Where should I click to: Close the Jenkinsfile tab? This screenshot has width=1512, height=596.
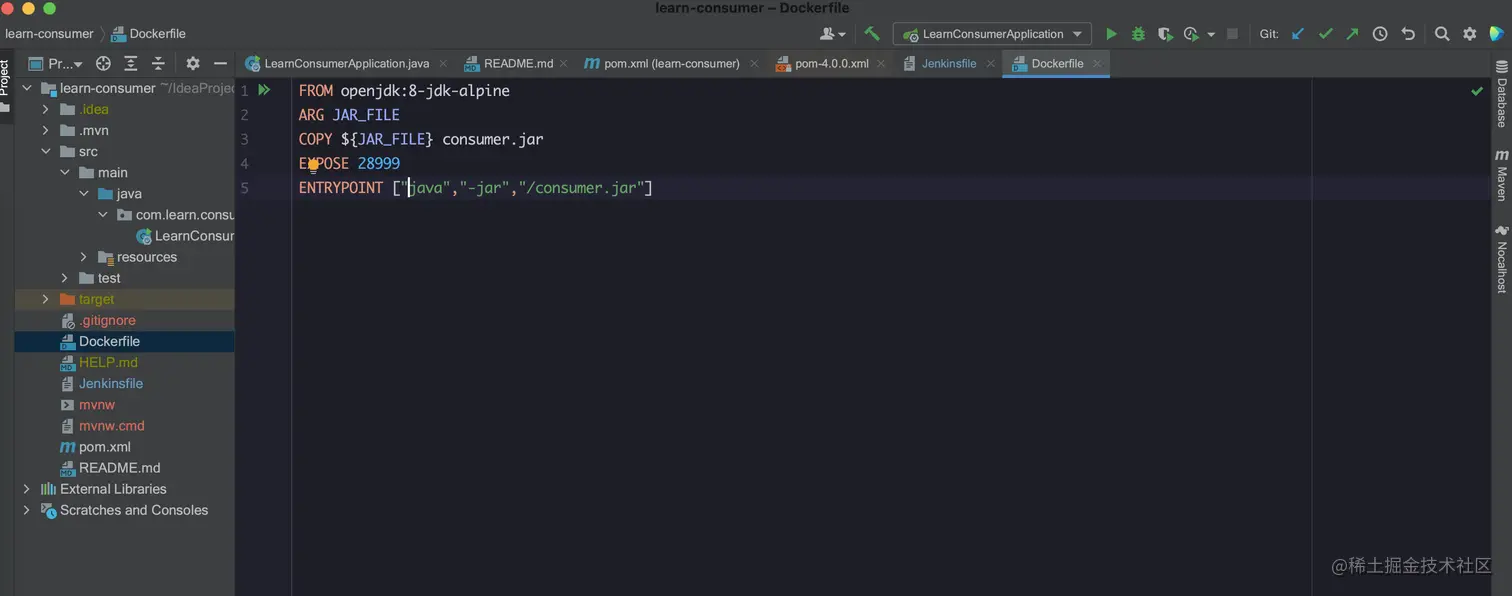coord(990,63)
